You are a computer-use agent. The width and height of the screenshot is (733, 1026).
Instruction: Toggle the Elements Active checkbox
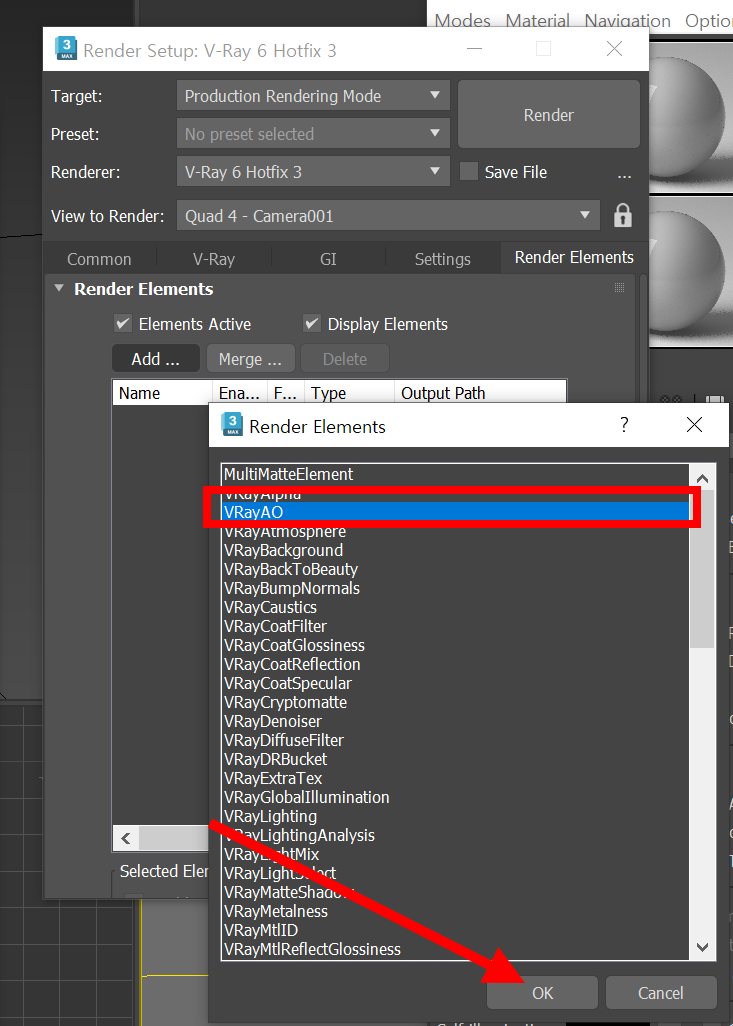[122, 323]
